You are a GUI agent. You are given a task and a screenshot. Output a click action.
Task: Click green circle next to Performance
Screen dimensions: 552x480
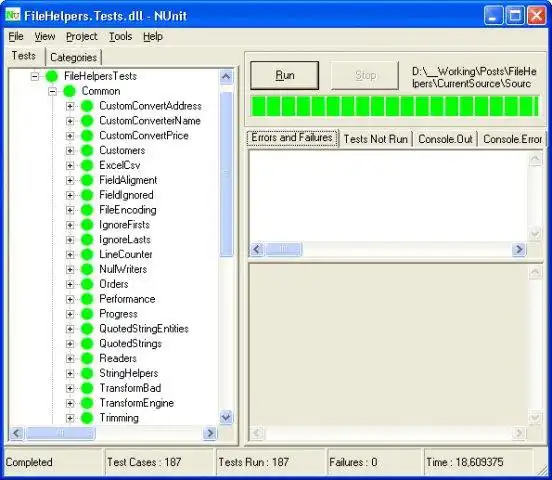[87, 299]
